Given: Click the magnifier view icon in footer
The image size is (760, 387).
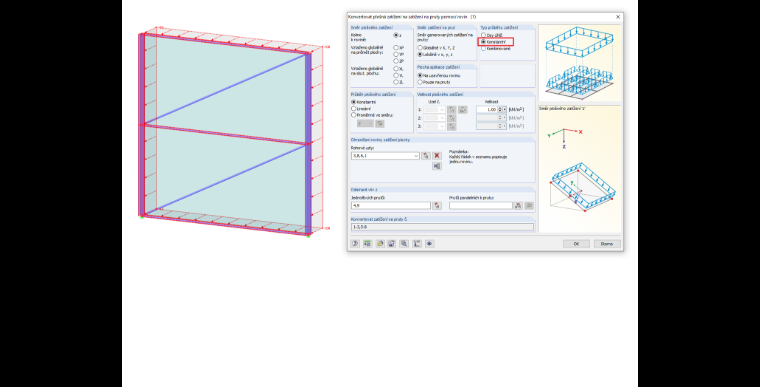Looking at the screenshot, I should [404, 243].
